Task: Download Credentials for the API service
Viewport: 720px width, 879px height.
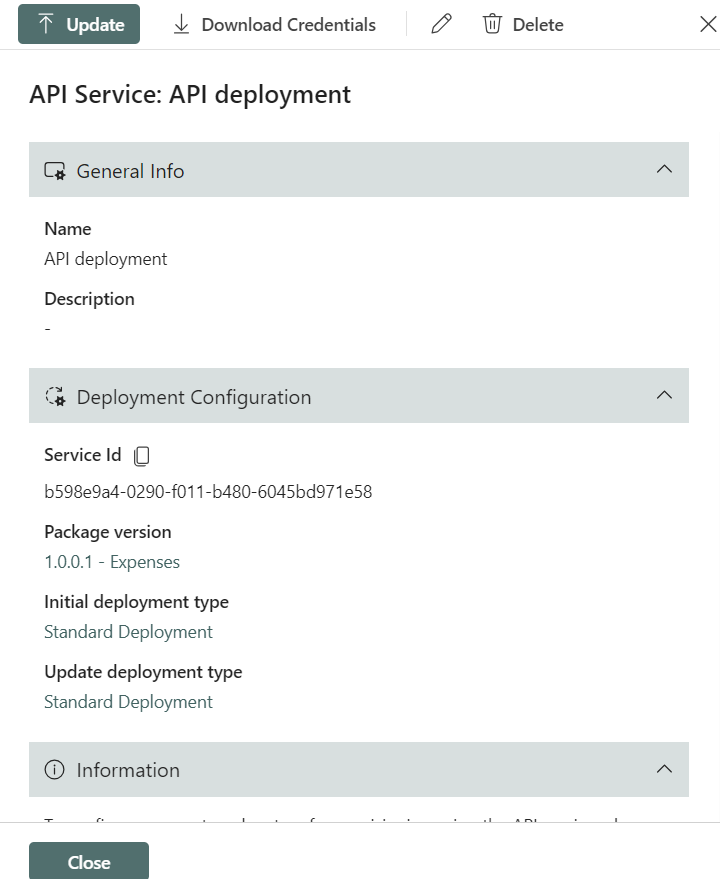Action: click(274, 25)
